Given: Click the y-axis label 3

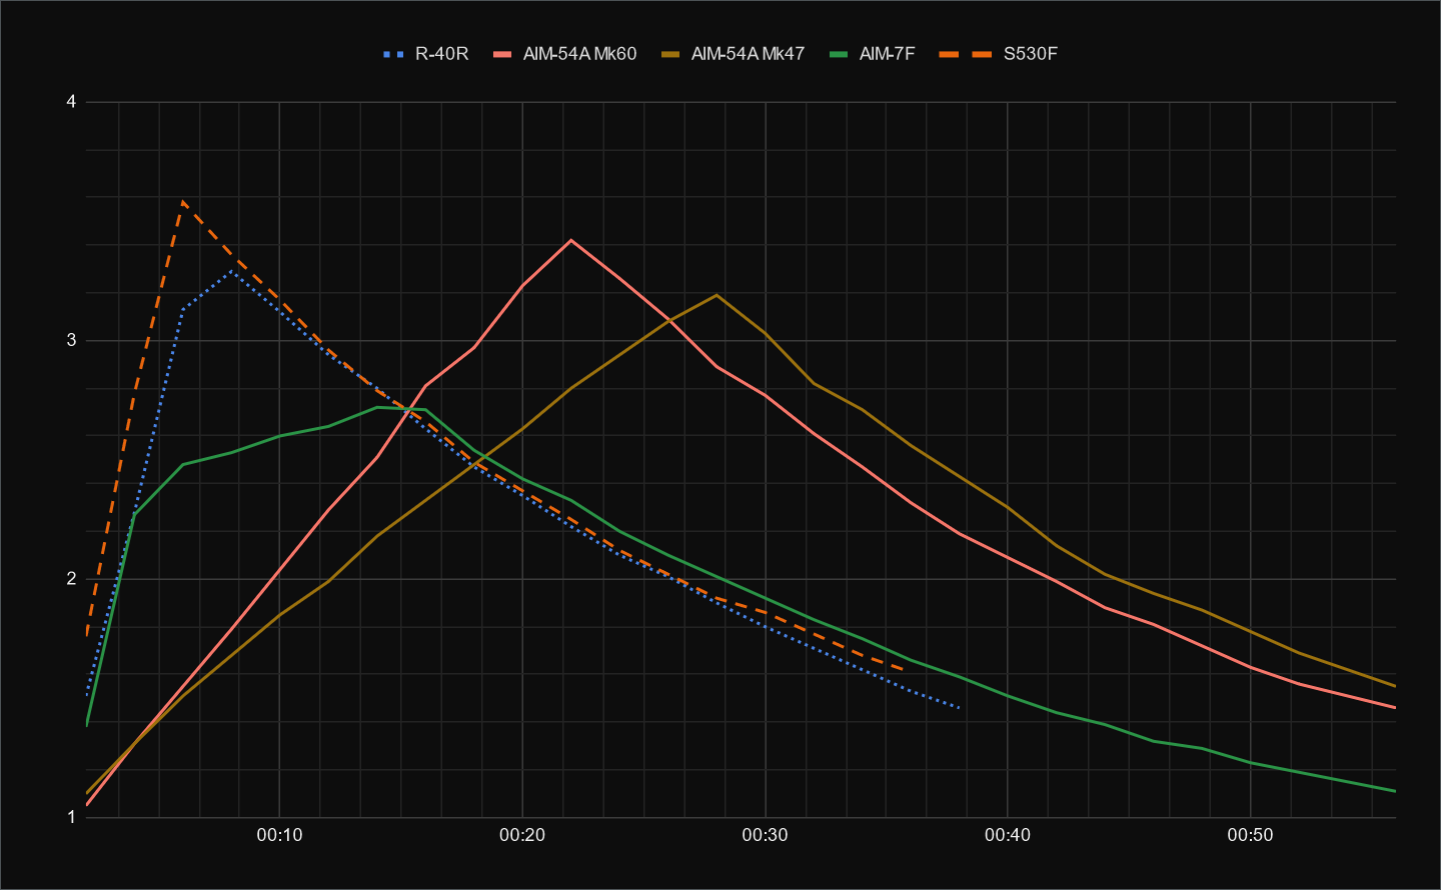Looking at the screenshot, I should pyautogui.click(x=71, y=340).
